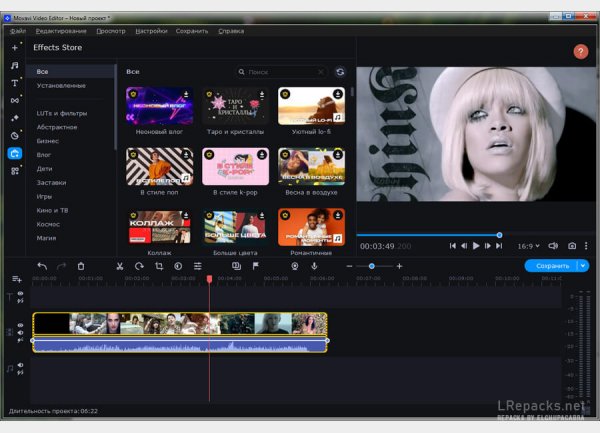Viewport: 600px width, 433px height.
Task: Open the player three-dot options menu
Action: pos(586,246)
